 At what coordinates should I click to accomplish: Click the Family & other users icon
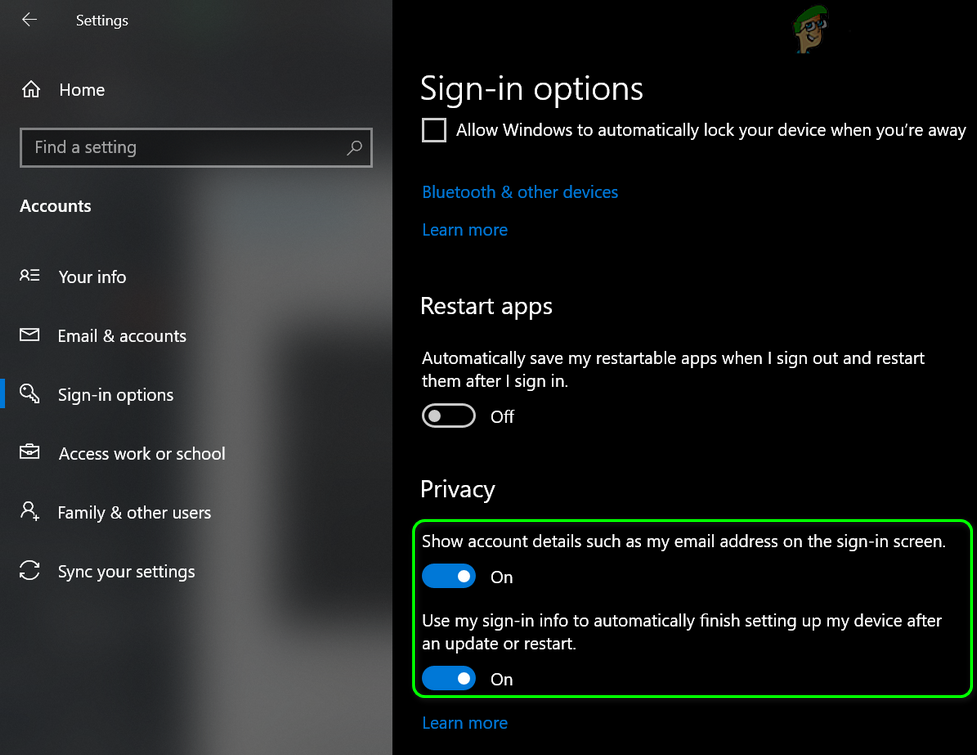(29, 511)
